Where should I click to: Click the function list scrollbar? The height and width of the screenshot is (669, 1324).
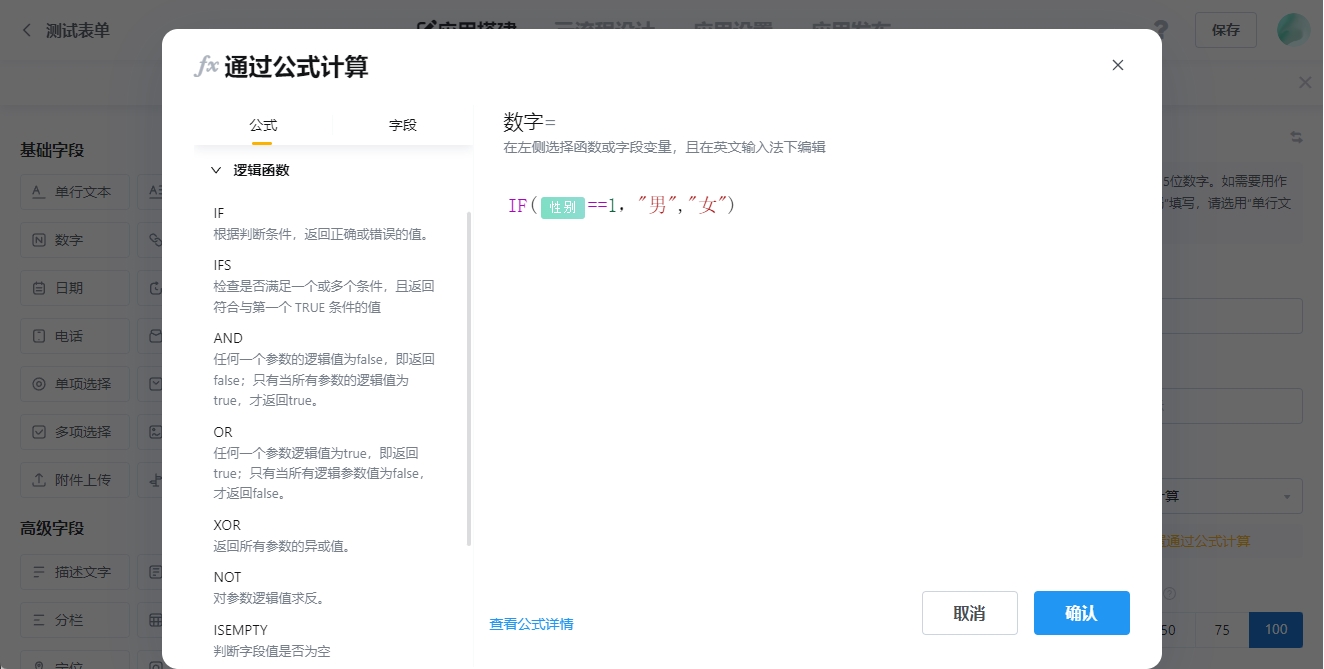(469, 380)
